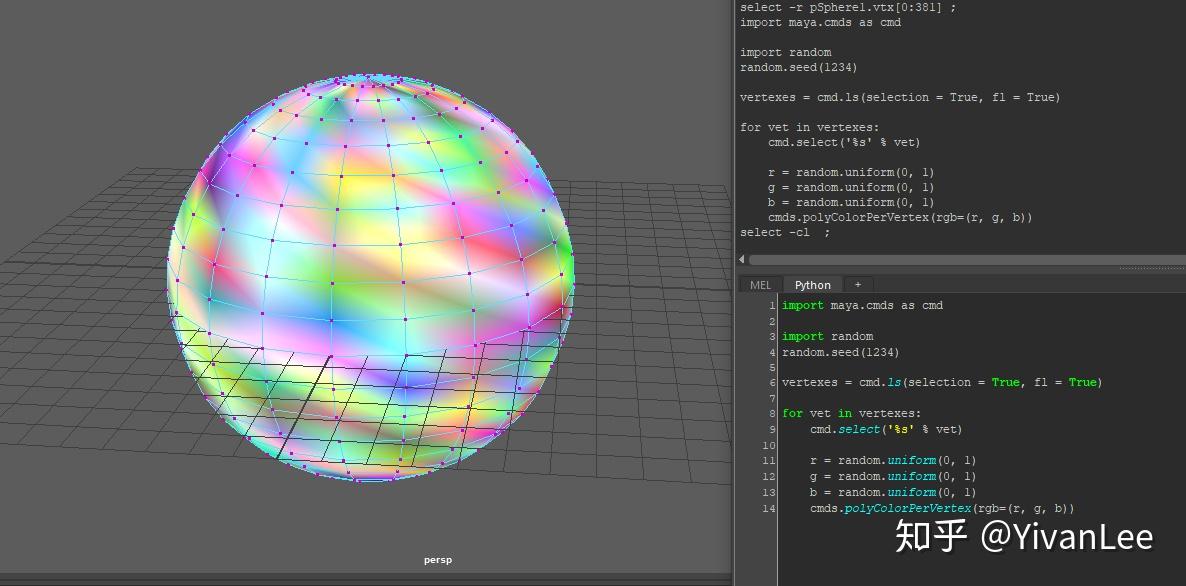Click the 'True' keyword on the vertexes line
This screenshot has height=586, width=1186.
(1005, 381)
